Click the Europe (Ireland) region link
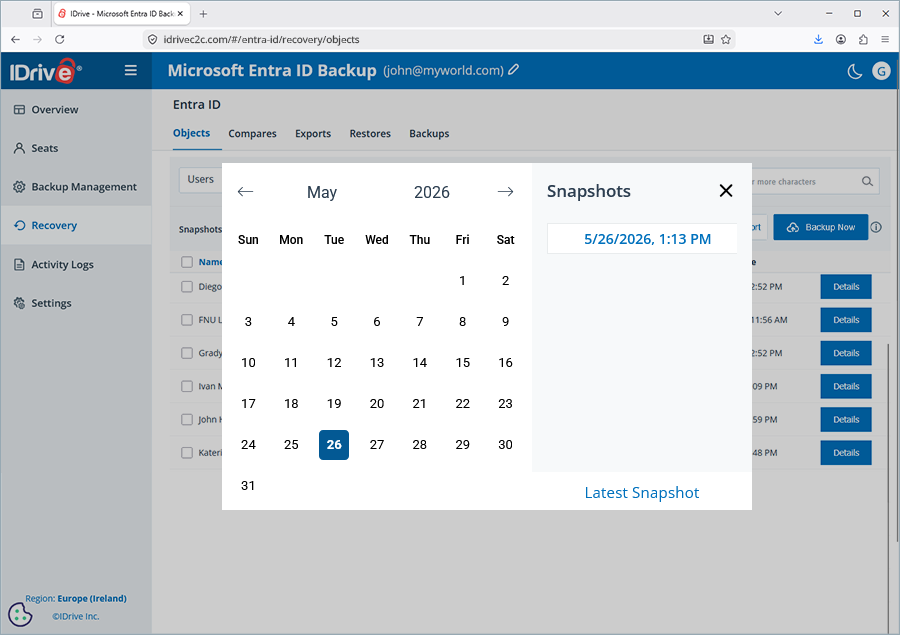The height and width of the screenshot is (635, 900). [92, 598]
